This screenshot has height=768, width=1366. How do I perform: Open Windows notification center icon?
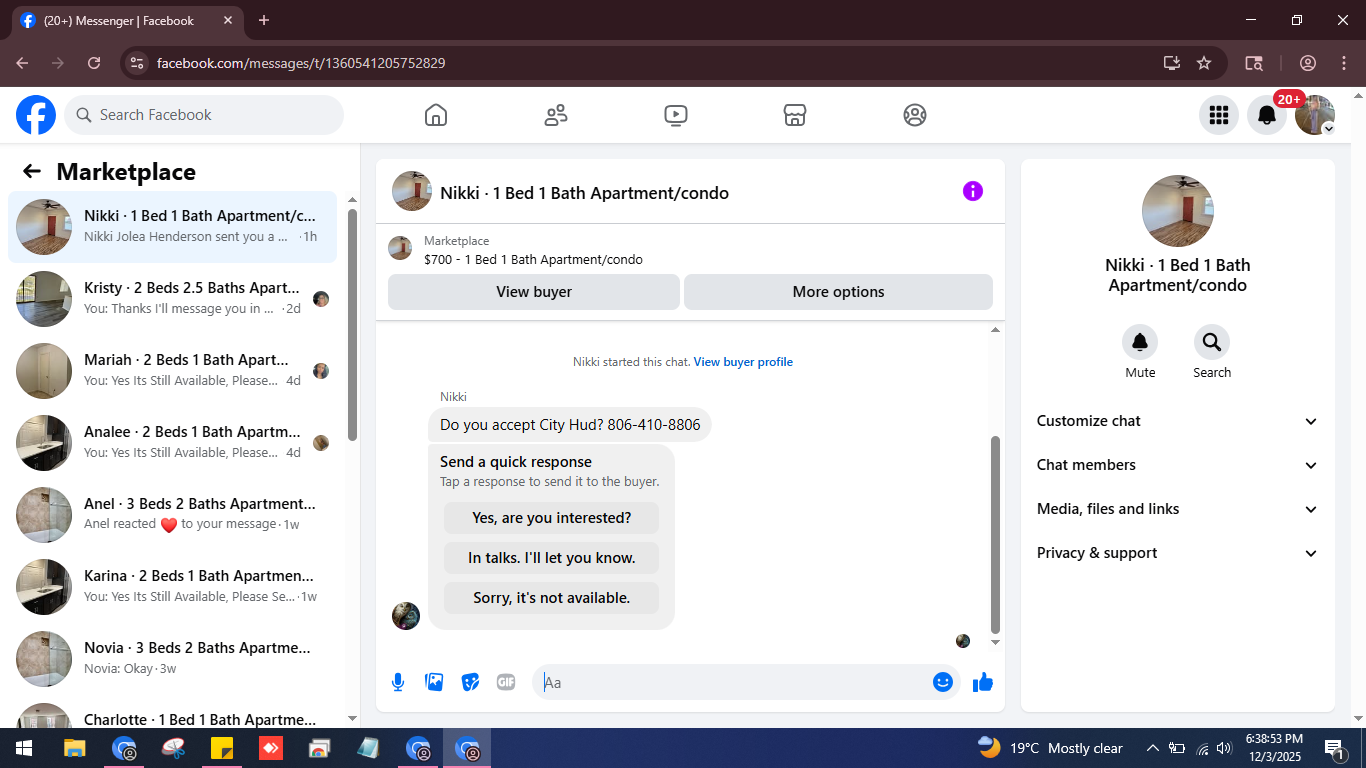pyautogui.click(x=1333, y=748)
